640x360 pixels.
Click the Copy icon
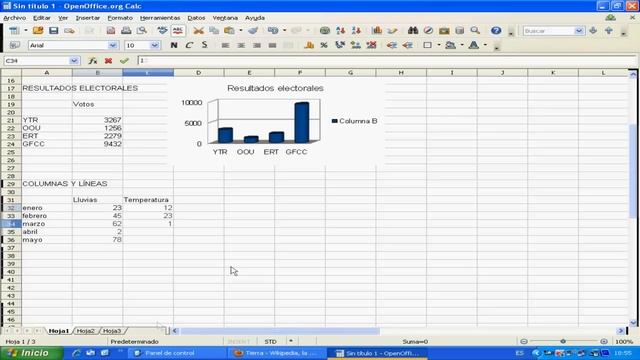point(214,31)
